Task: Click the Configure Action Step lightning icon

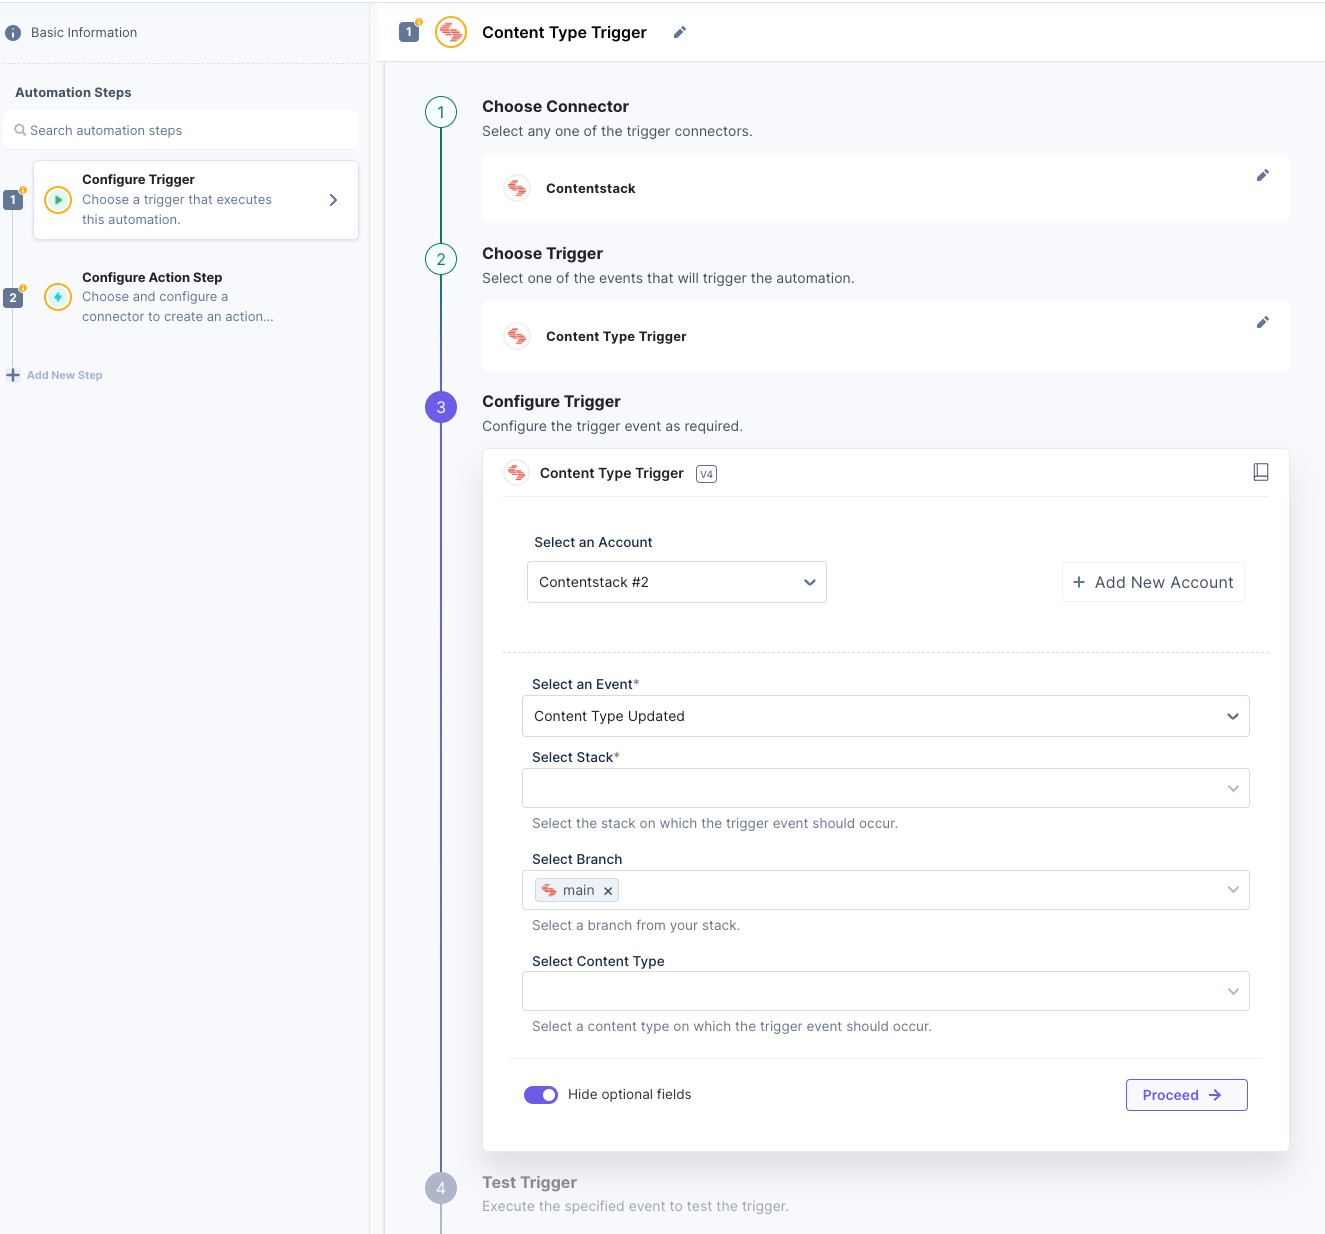Action: click(x=58, y=297)
